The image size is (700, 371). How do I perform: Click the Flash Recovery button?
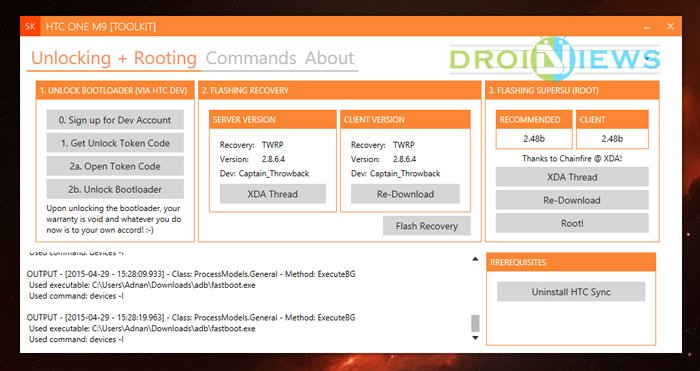coord(427,226)
